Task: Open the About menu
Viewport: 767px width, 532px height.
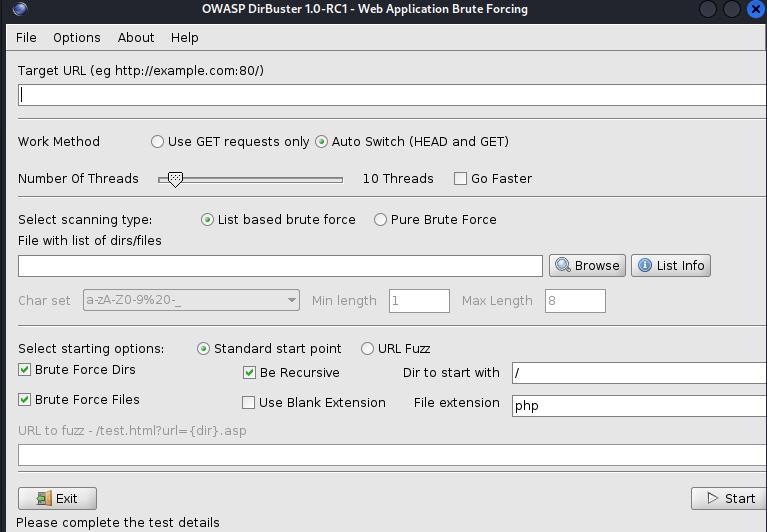Action: pos(135,38)
